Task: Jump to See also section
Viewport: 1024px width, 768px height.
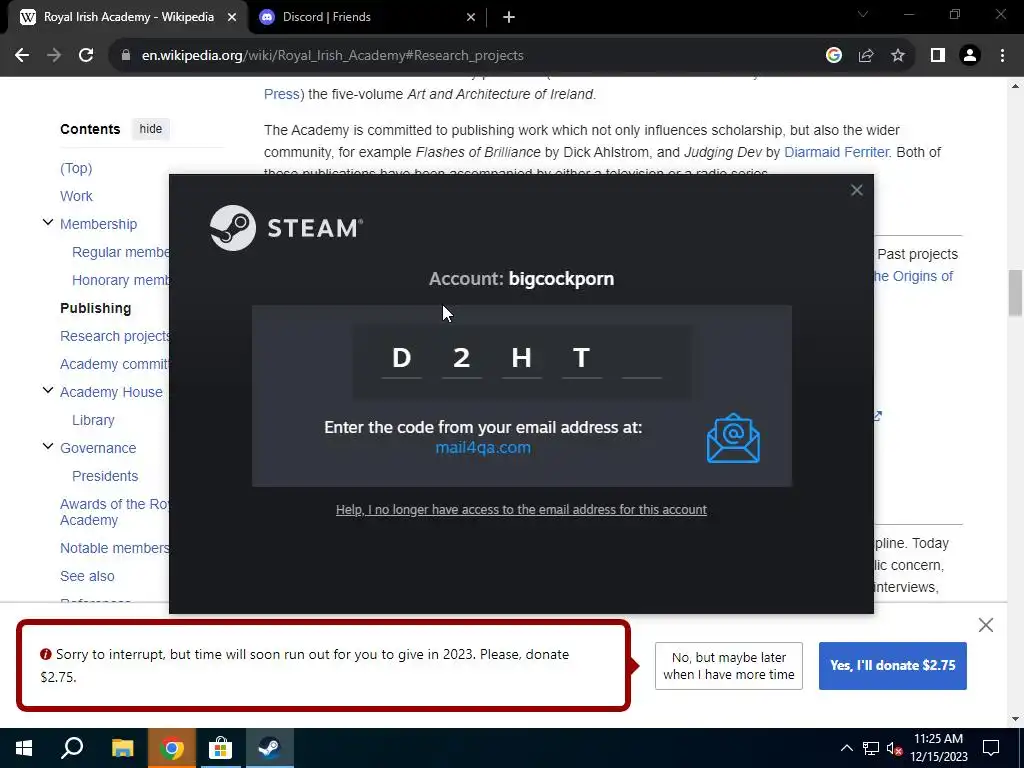Action: tap(87, 576)
